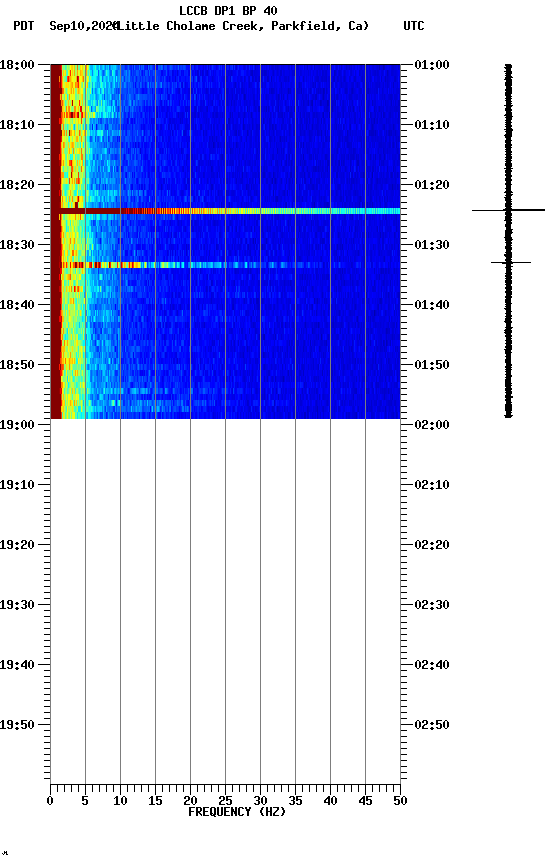
Task: Click the 19:10 PDT time label
Action: [x=17, y=485]
